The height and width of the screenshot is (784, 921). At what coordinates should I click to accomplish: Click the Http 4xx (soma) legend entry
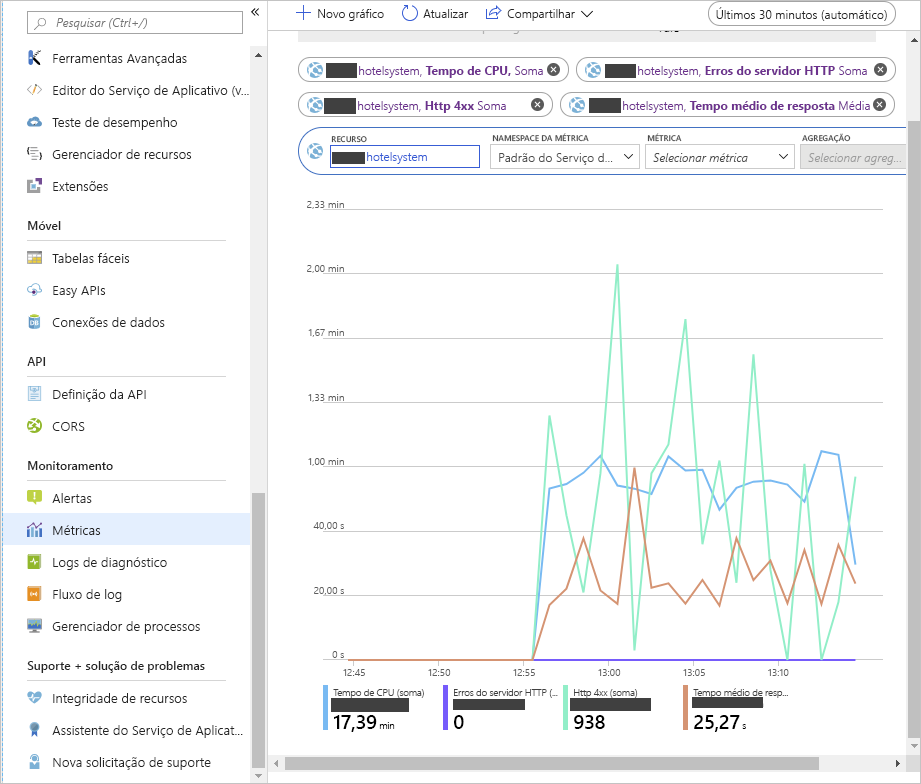(x=607, y=708)
